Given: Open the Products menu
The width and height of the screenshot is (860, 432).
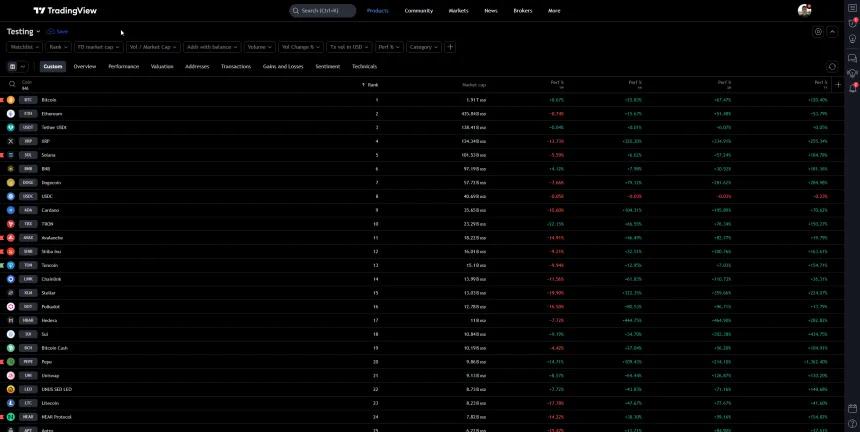Looking at the screenshot, I should click(x=377, y=10).
